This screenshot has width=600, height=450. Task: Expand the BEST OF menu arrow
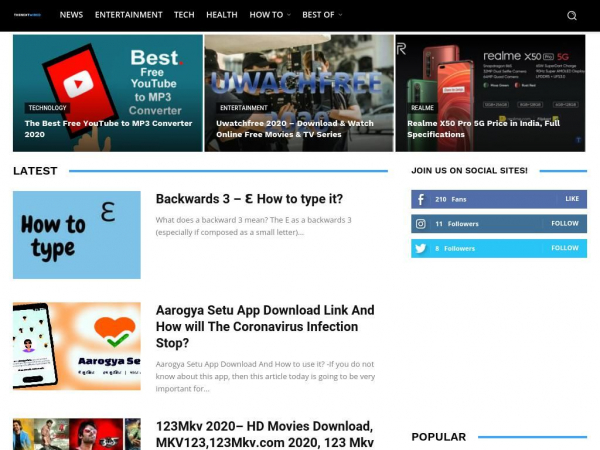340,15
